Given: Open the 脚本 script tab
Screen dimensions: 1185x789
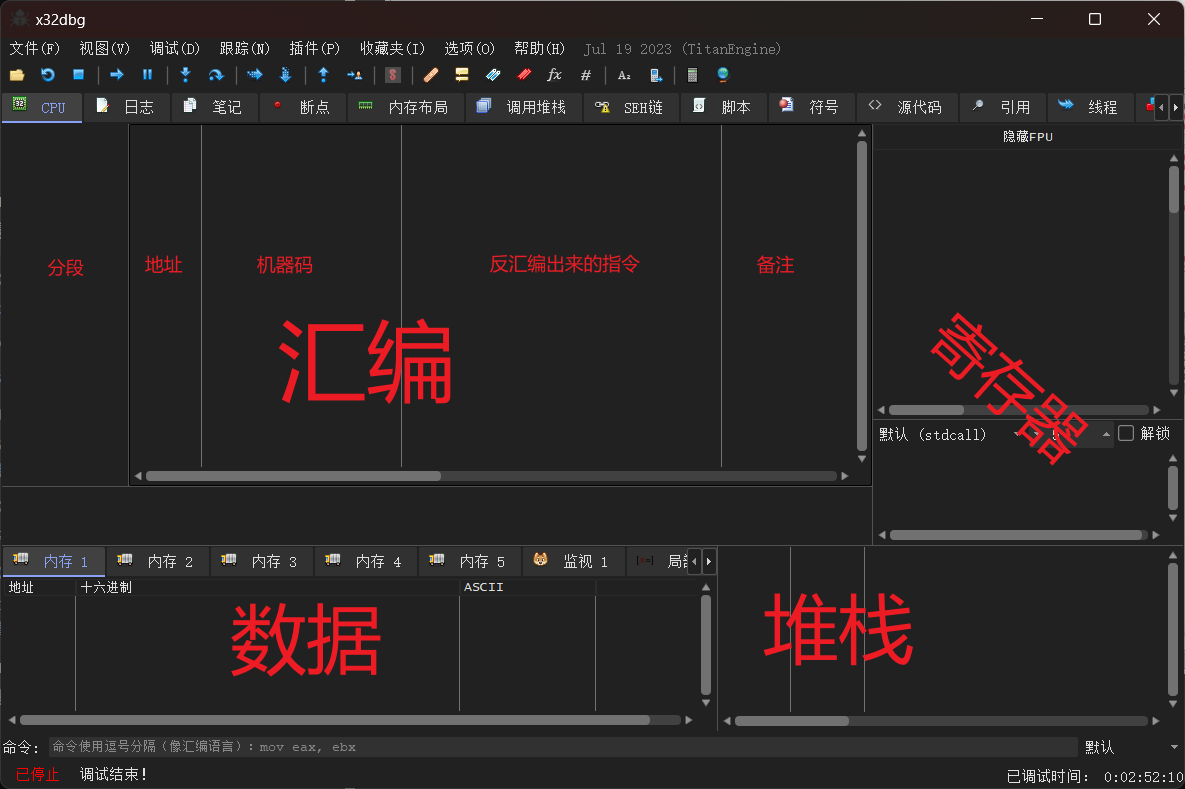Looking at the screenshot, I should coord(724,107).
